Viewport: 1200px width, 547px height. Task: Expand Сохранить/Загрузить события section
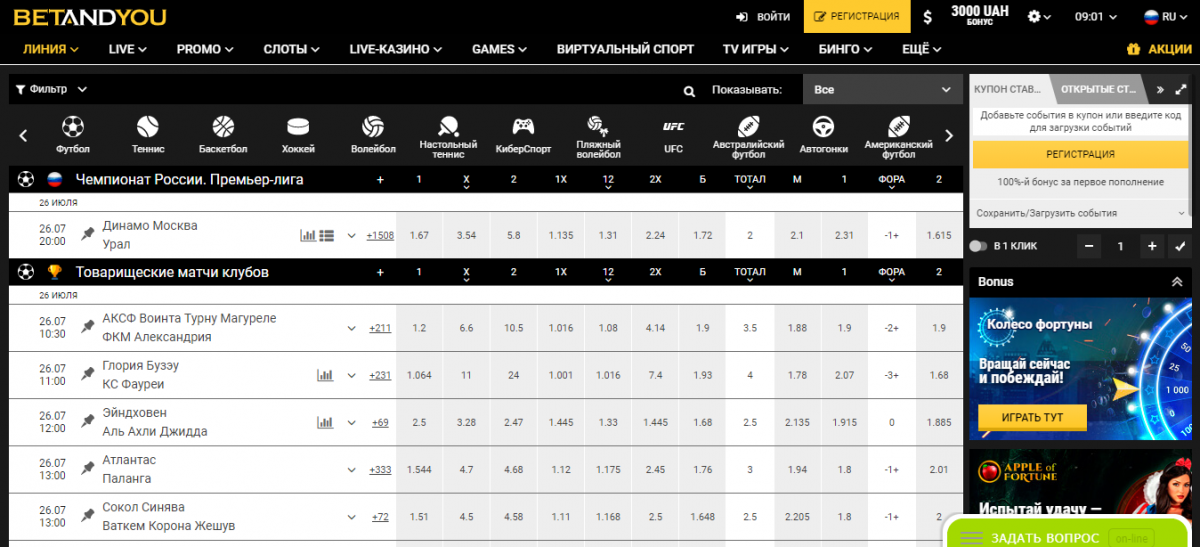tap(1080, 213)
